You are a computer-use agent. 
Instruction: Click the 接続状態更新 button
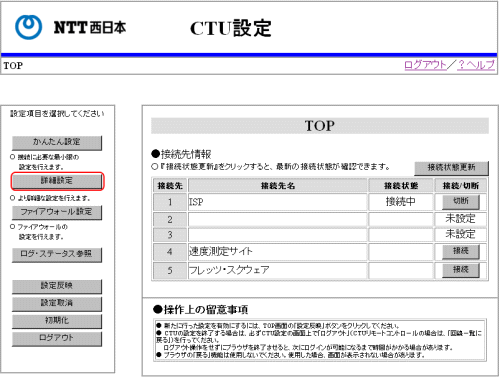(451, 168)
